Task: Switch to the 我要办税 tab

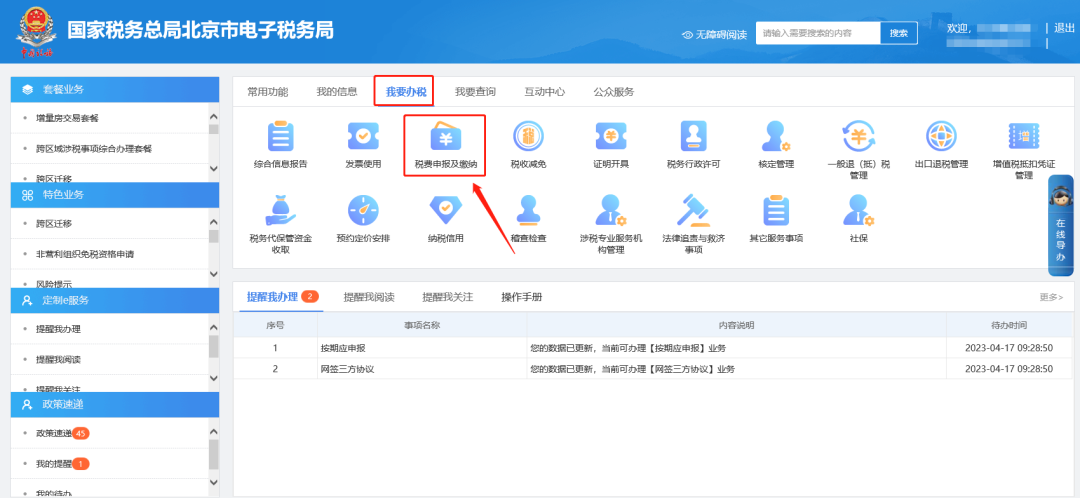Action: click(x=406, y=92)
